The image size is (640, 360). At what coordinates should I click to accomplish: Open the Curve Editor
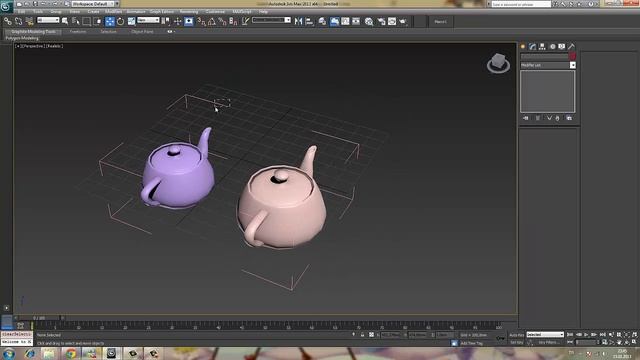(345, 21)
